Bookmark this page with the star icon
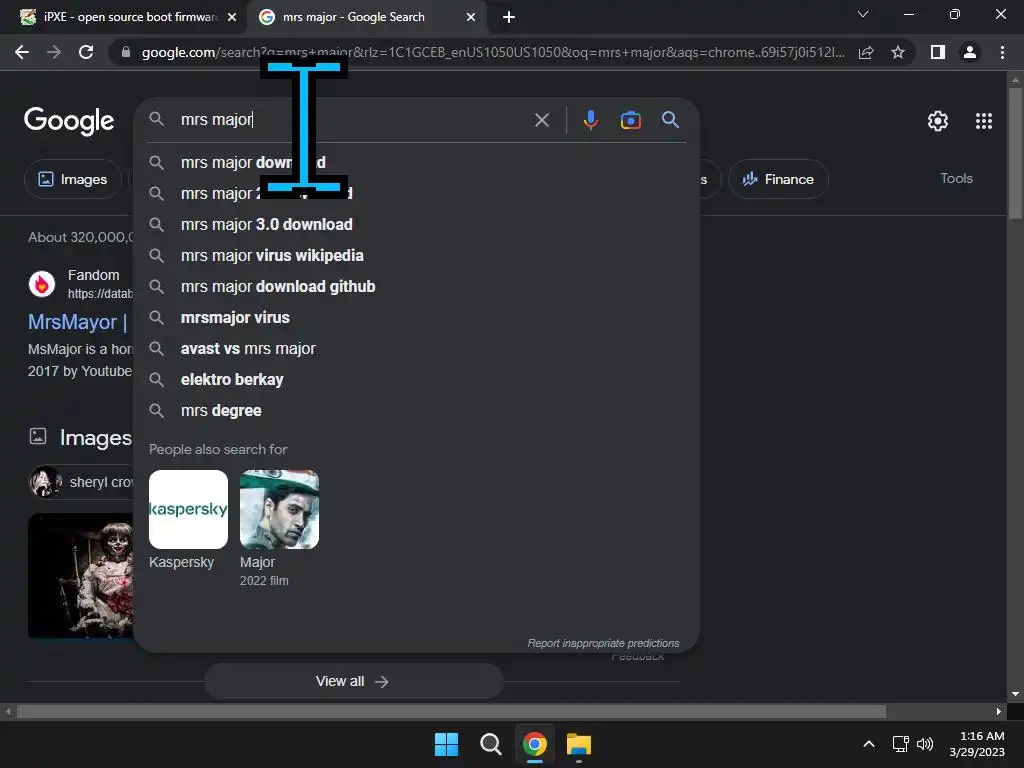 coord(898,52)
